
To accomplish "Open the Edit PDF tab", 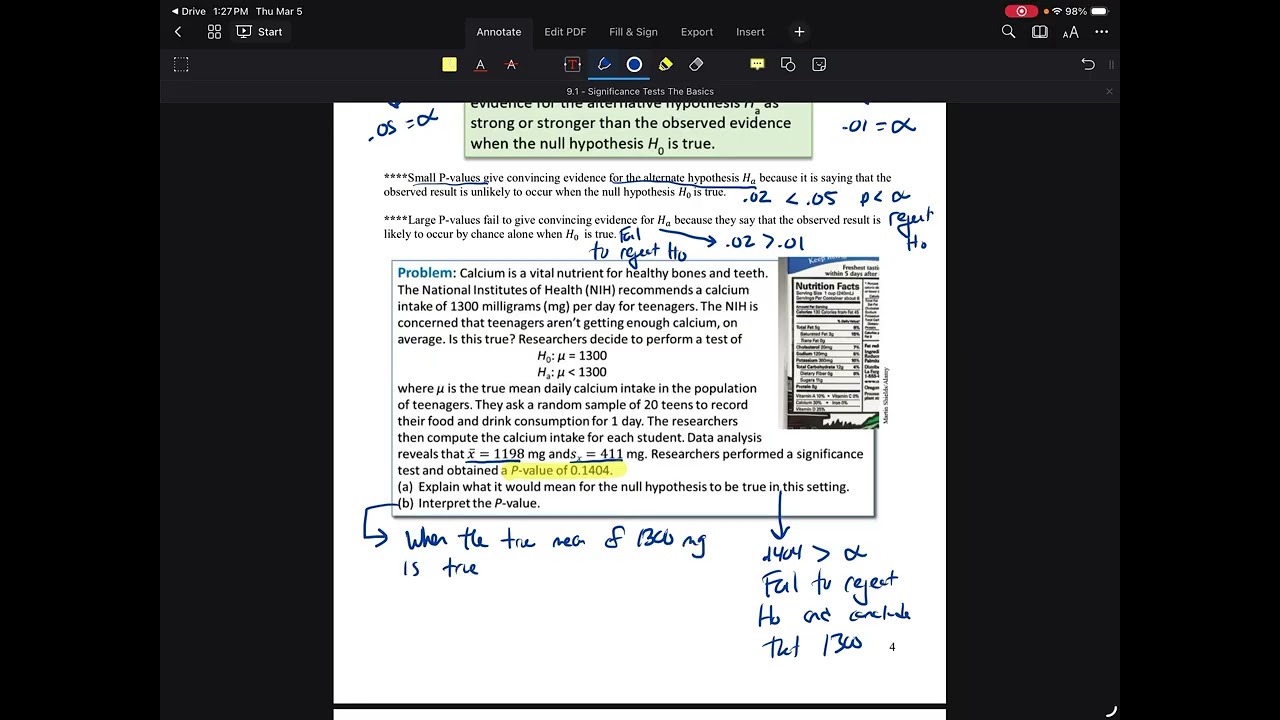I will coord(565,32).
